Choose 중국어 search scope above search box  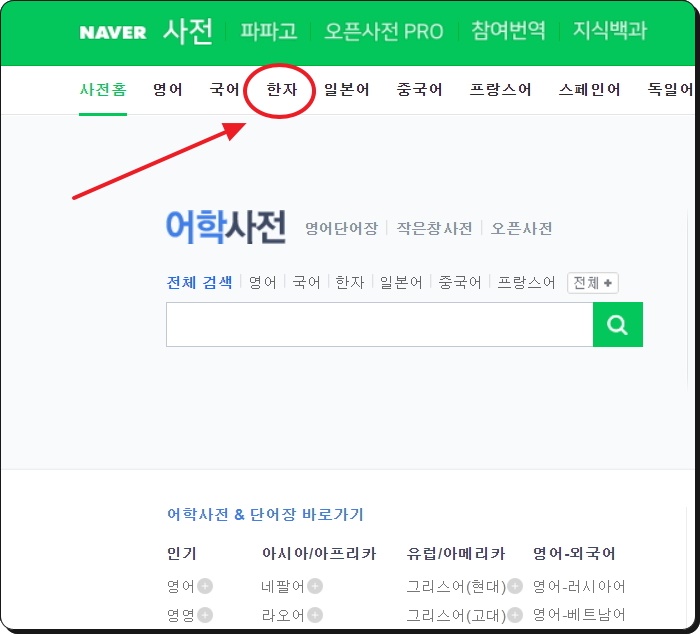tap(460, 283)
